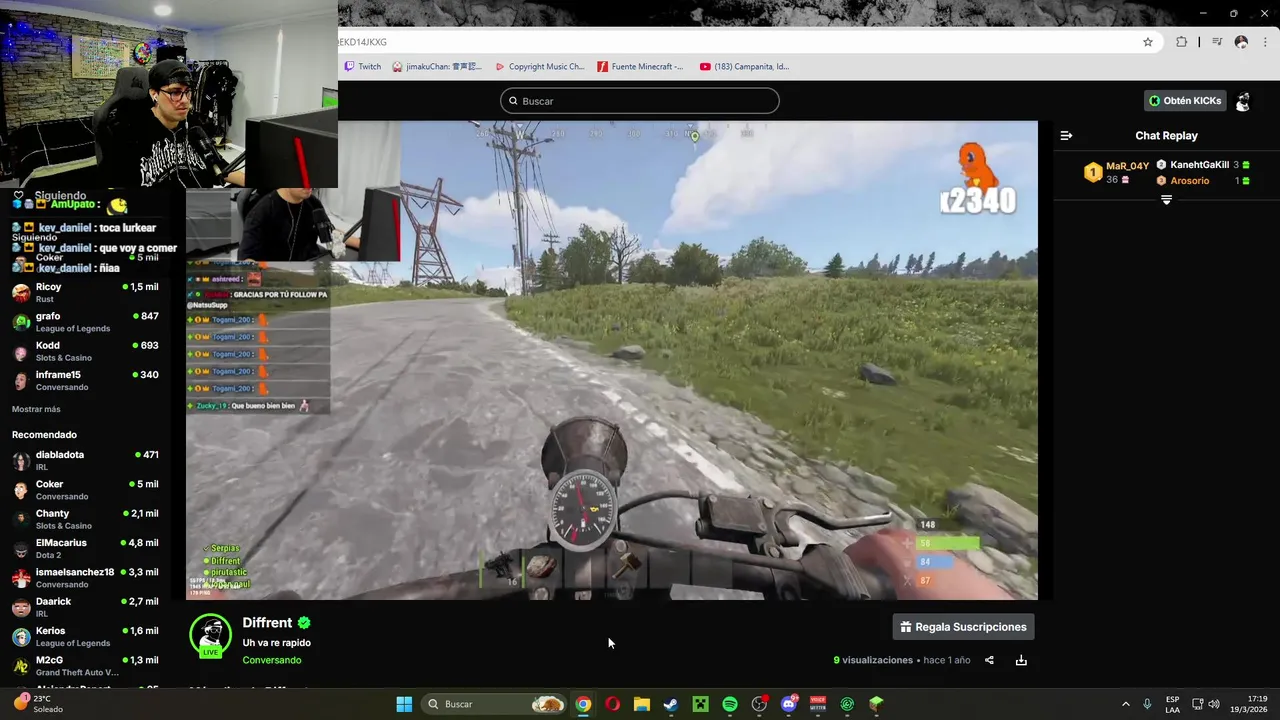The height and width of the screenshot is (720, 1280).
Task: Click MaR_04Y top gifter name
Action: click(x=1127, y=166)
